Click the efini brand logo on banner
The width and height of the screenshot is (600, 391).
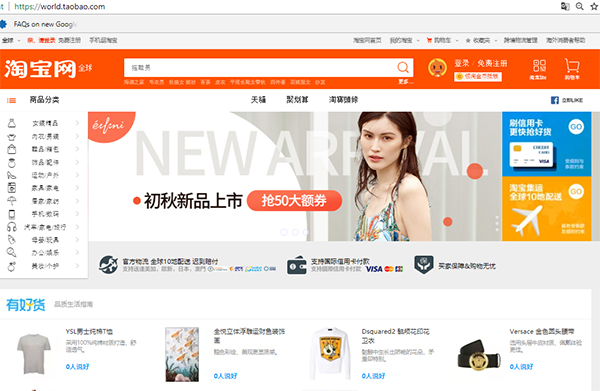[108, 126]
